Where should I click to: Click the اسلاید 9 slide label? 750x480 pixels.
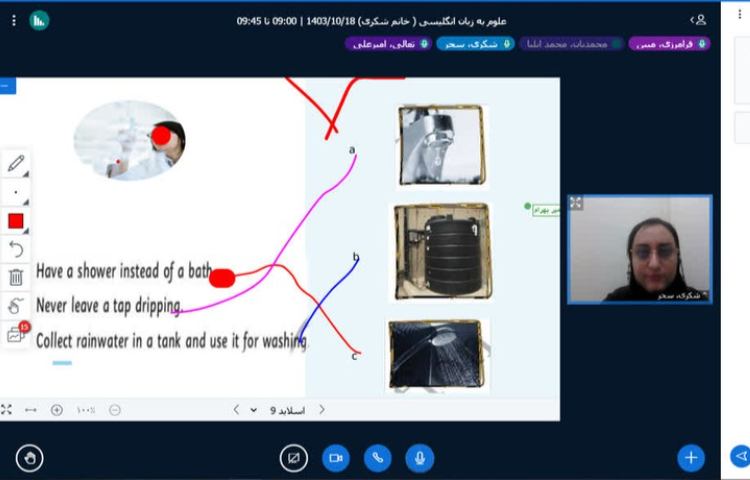click(x=287, y=410)
